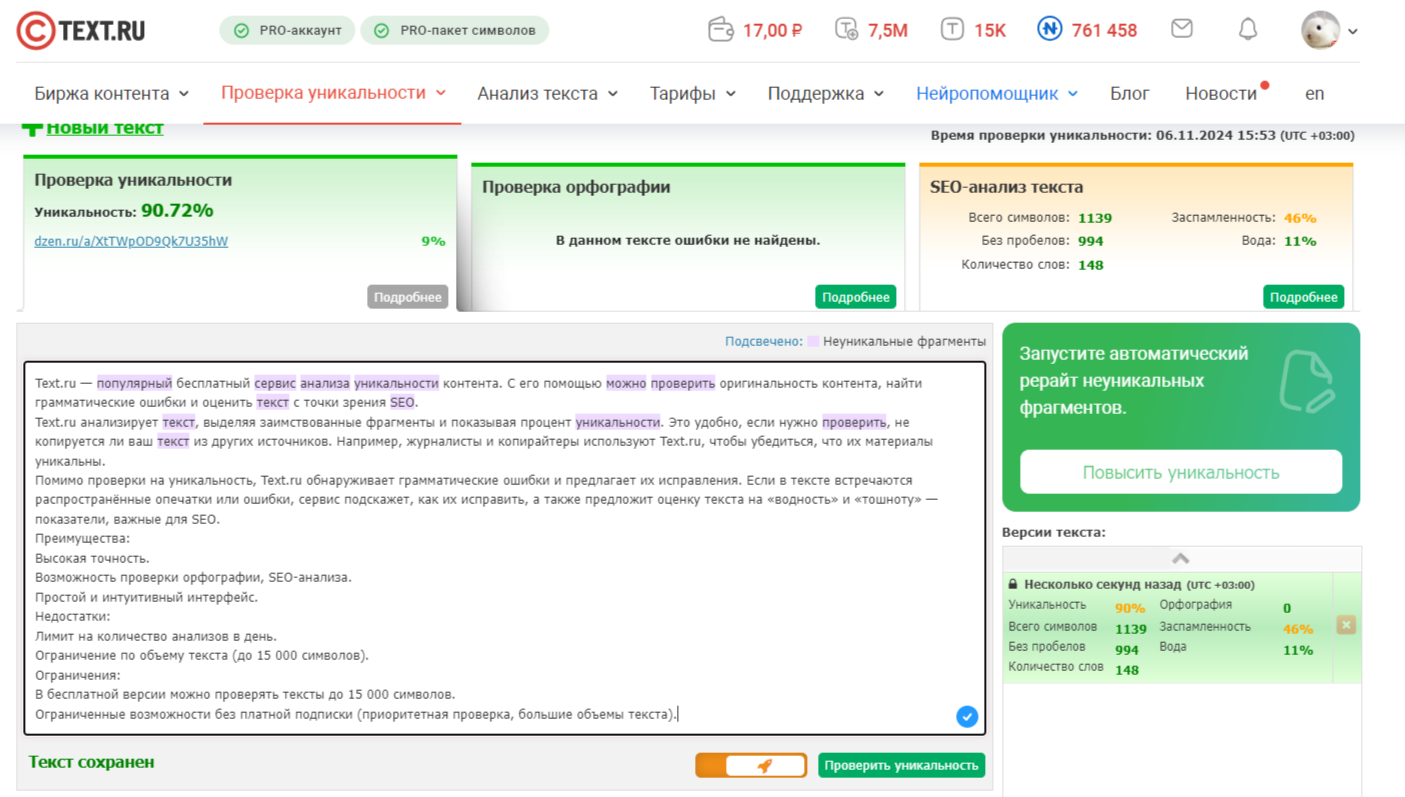Click the PRO-пакет символов badge

pyautogui.click(x=455, y=30)
